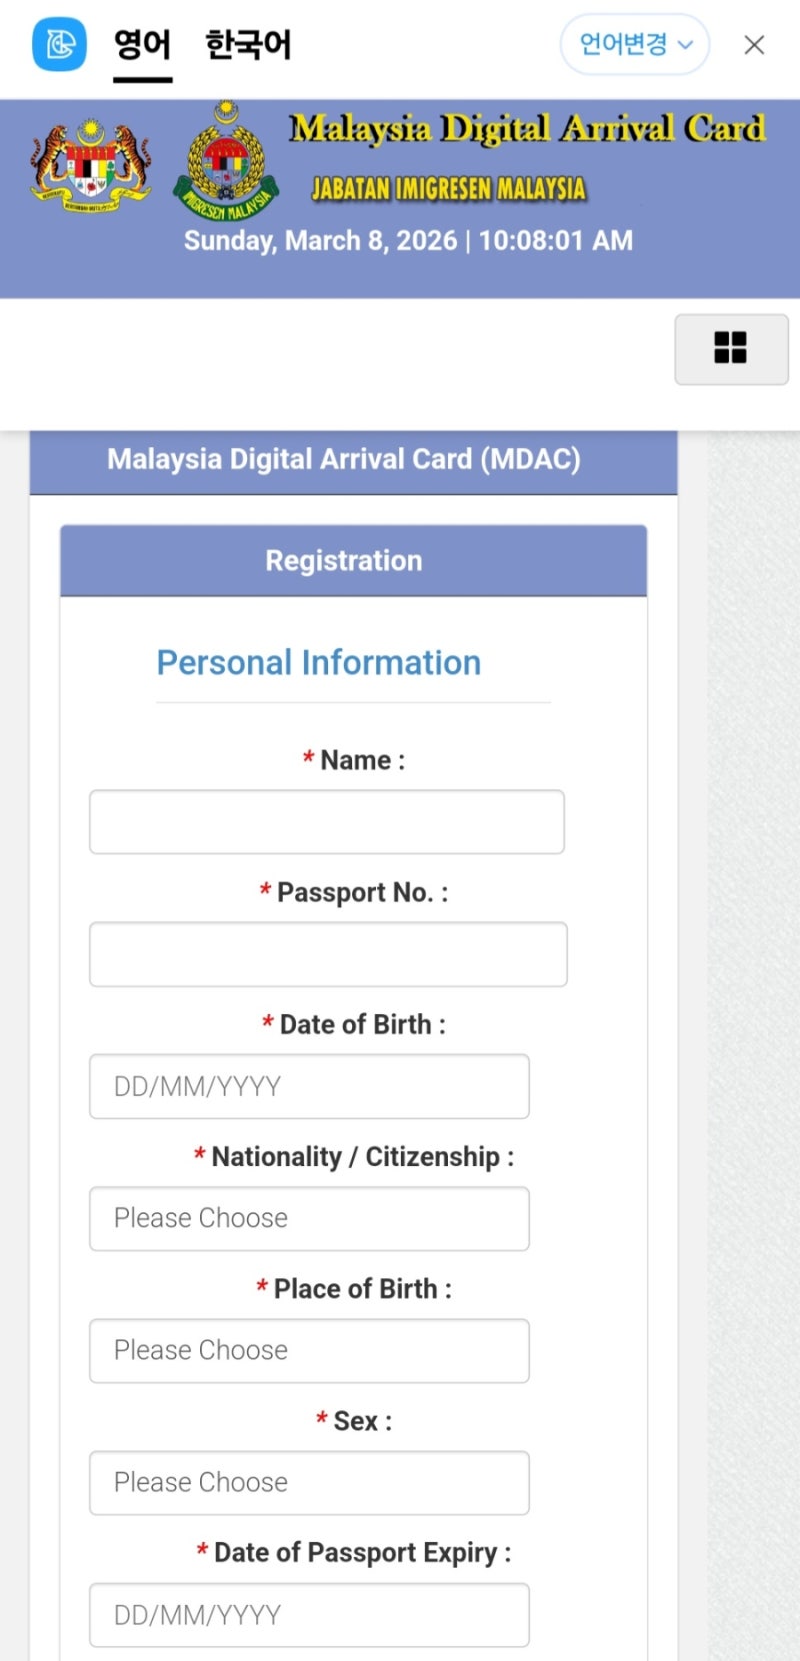Select the Date of Passport Expiry field

coord(309,1614)
